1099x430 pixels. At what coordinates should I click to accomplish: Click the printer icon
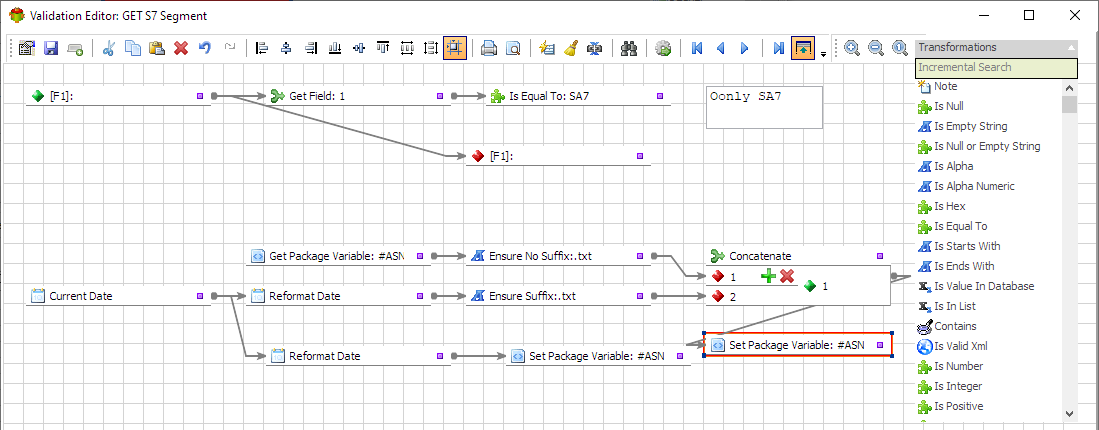click(489, 48)
